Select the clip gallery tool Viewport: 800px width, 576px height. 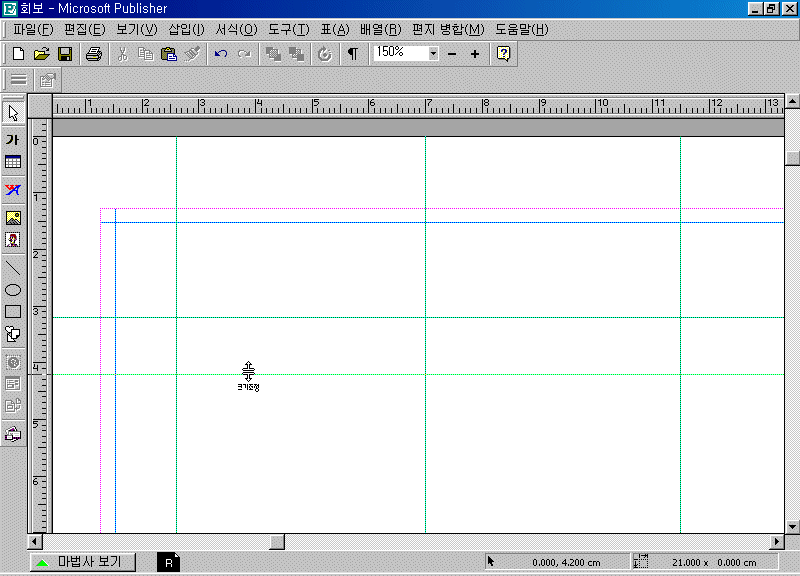click(x=13, y=240)
